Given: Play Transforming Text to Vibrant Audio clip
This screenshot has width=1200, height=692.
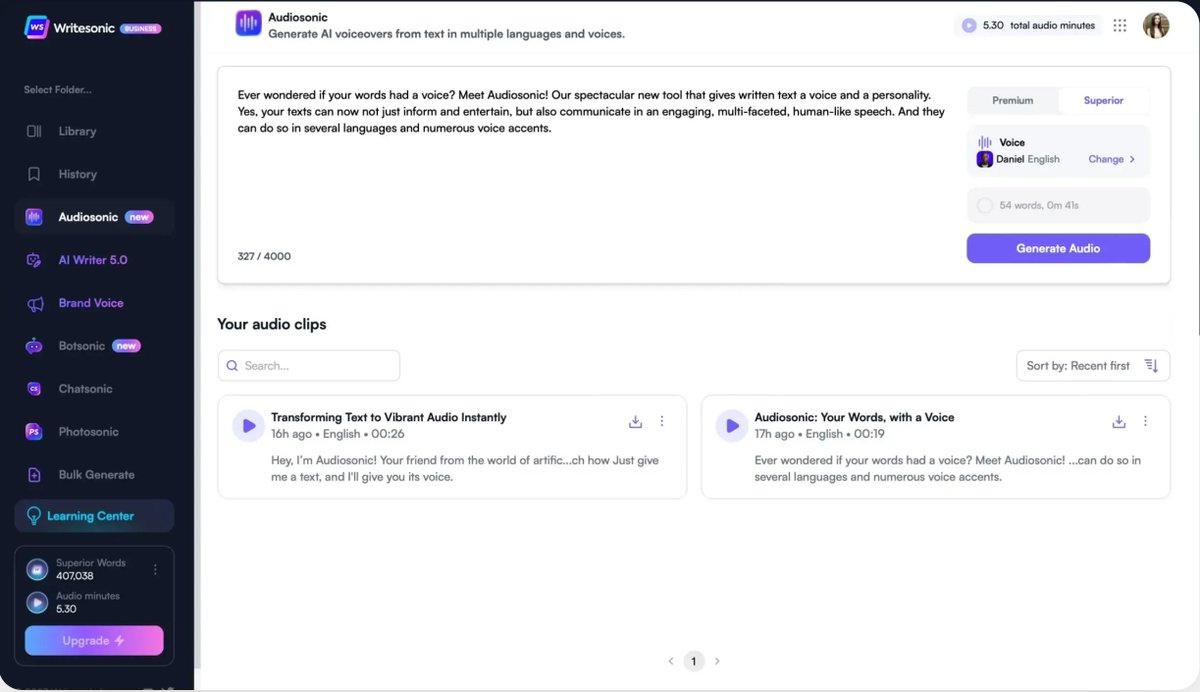Looking at the screenshot, I should [248, 426].
